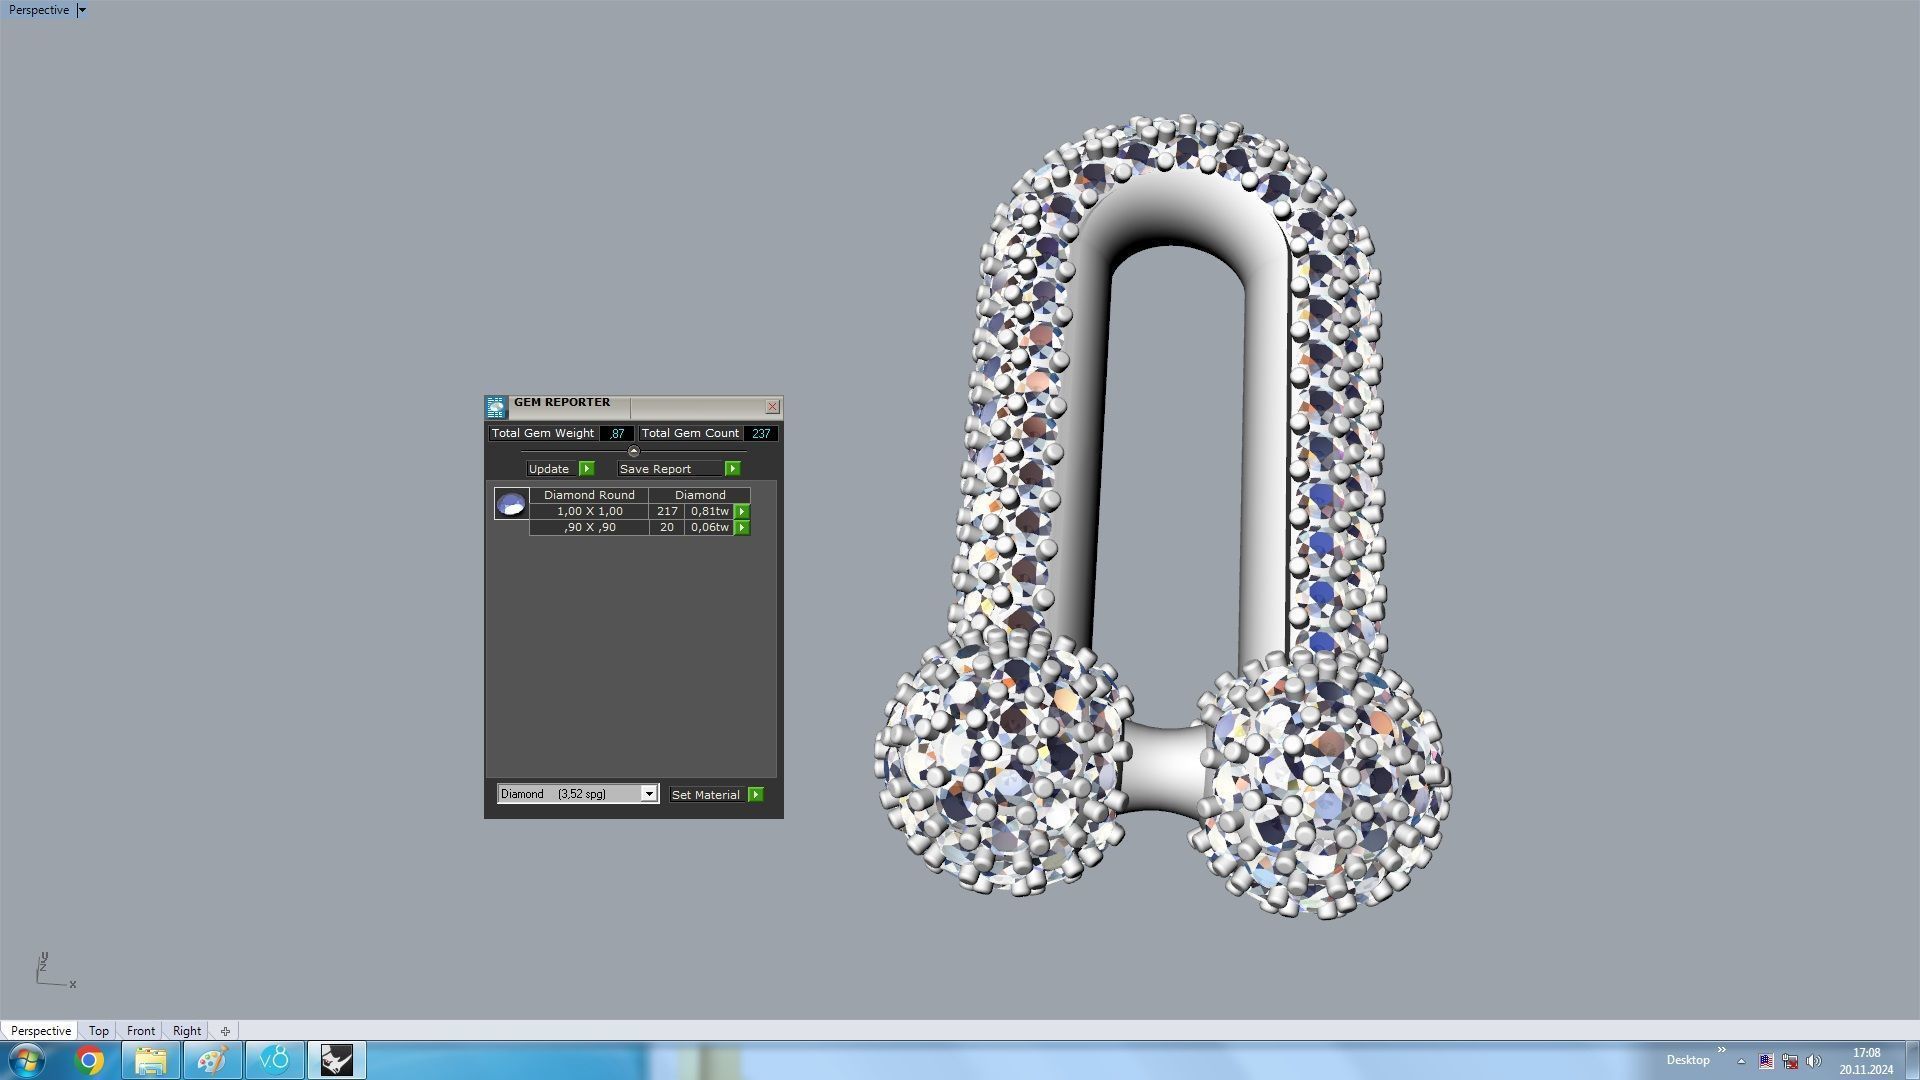
Task: Show hidden system tray icons
Action: coord(1741,1061)
